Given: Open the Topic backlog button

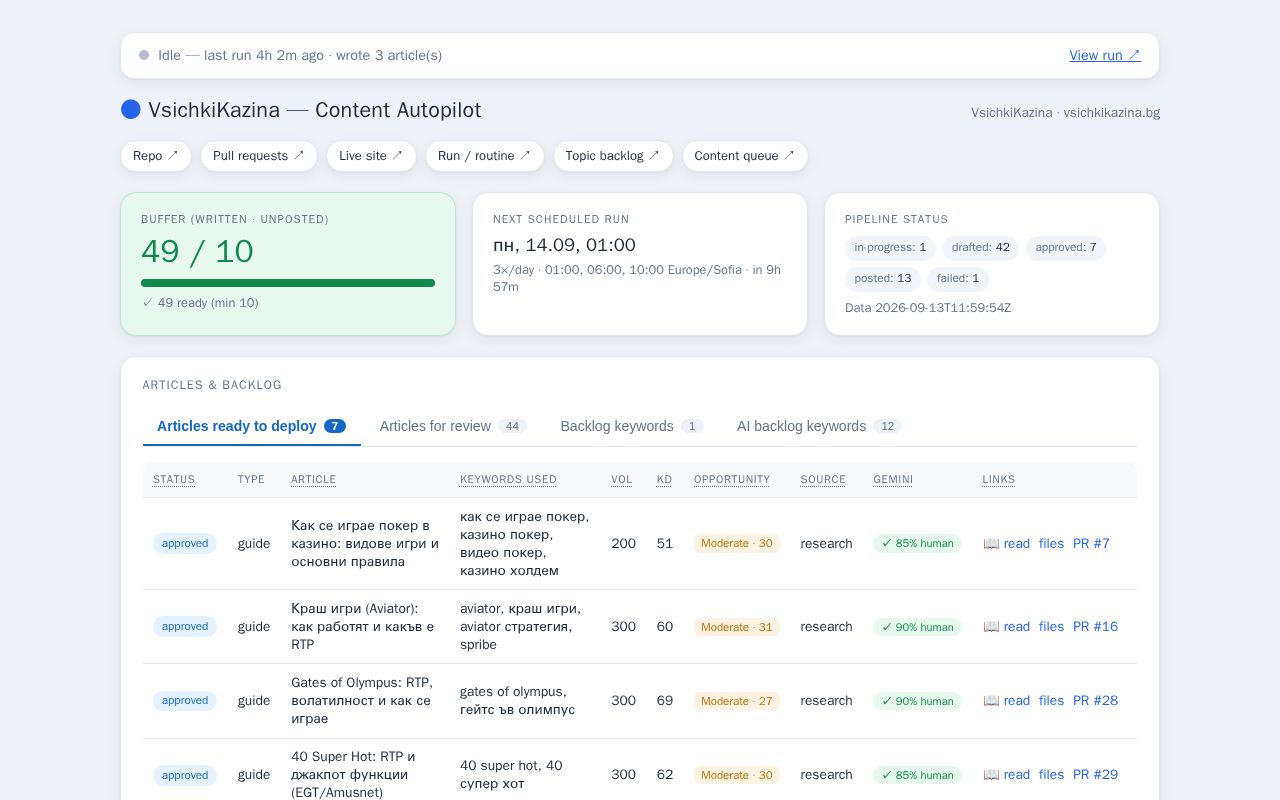Looking at the screenshot, I should [x=613, y=156].
